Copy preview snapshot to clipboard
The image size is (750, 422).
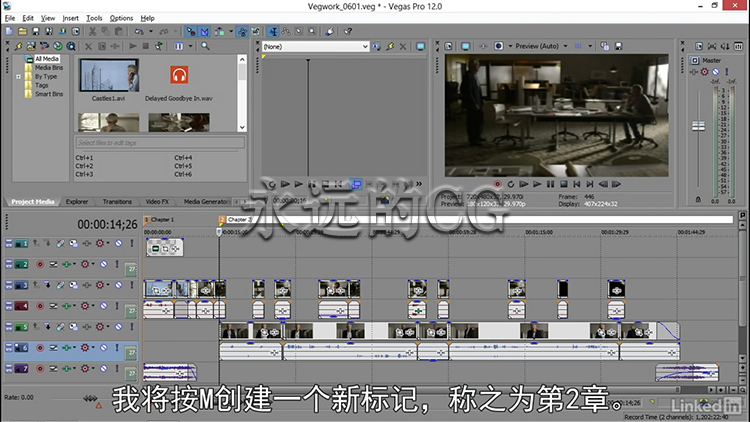tap(605, 46)
